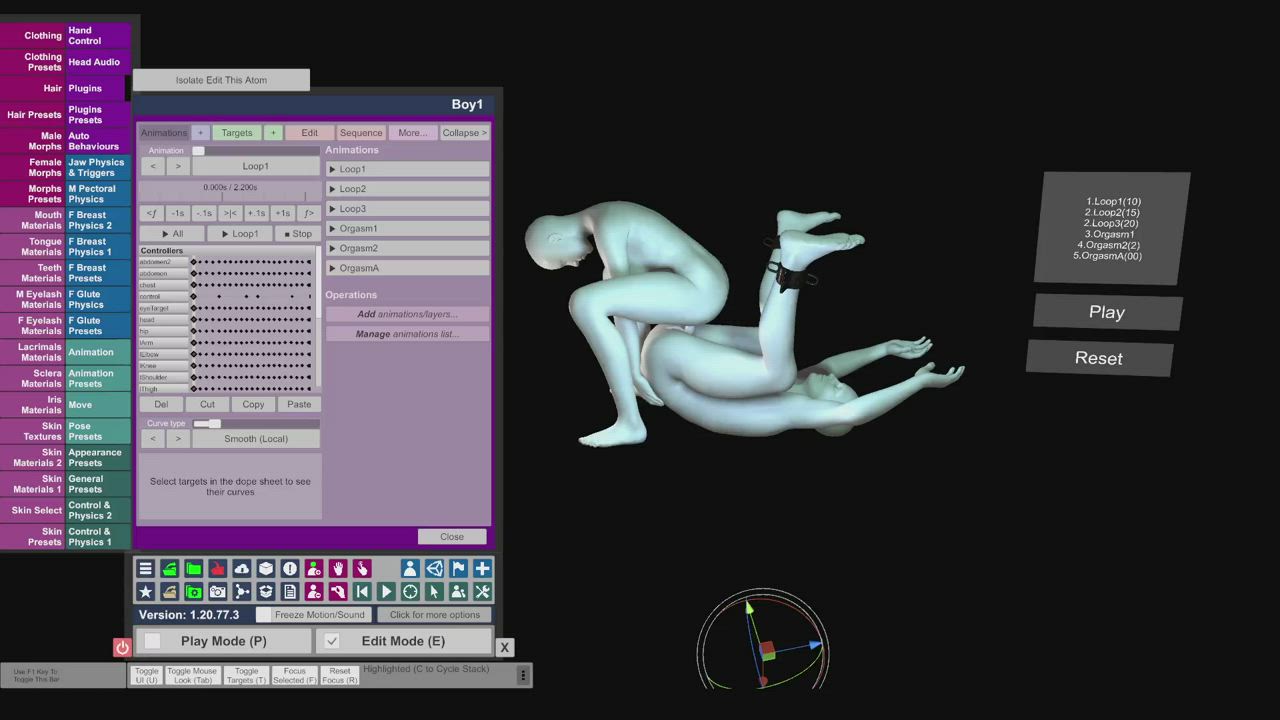
Task: Switch to the Sequence tab
Action: [x=361, y=133]
